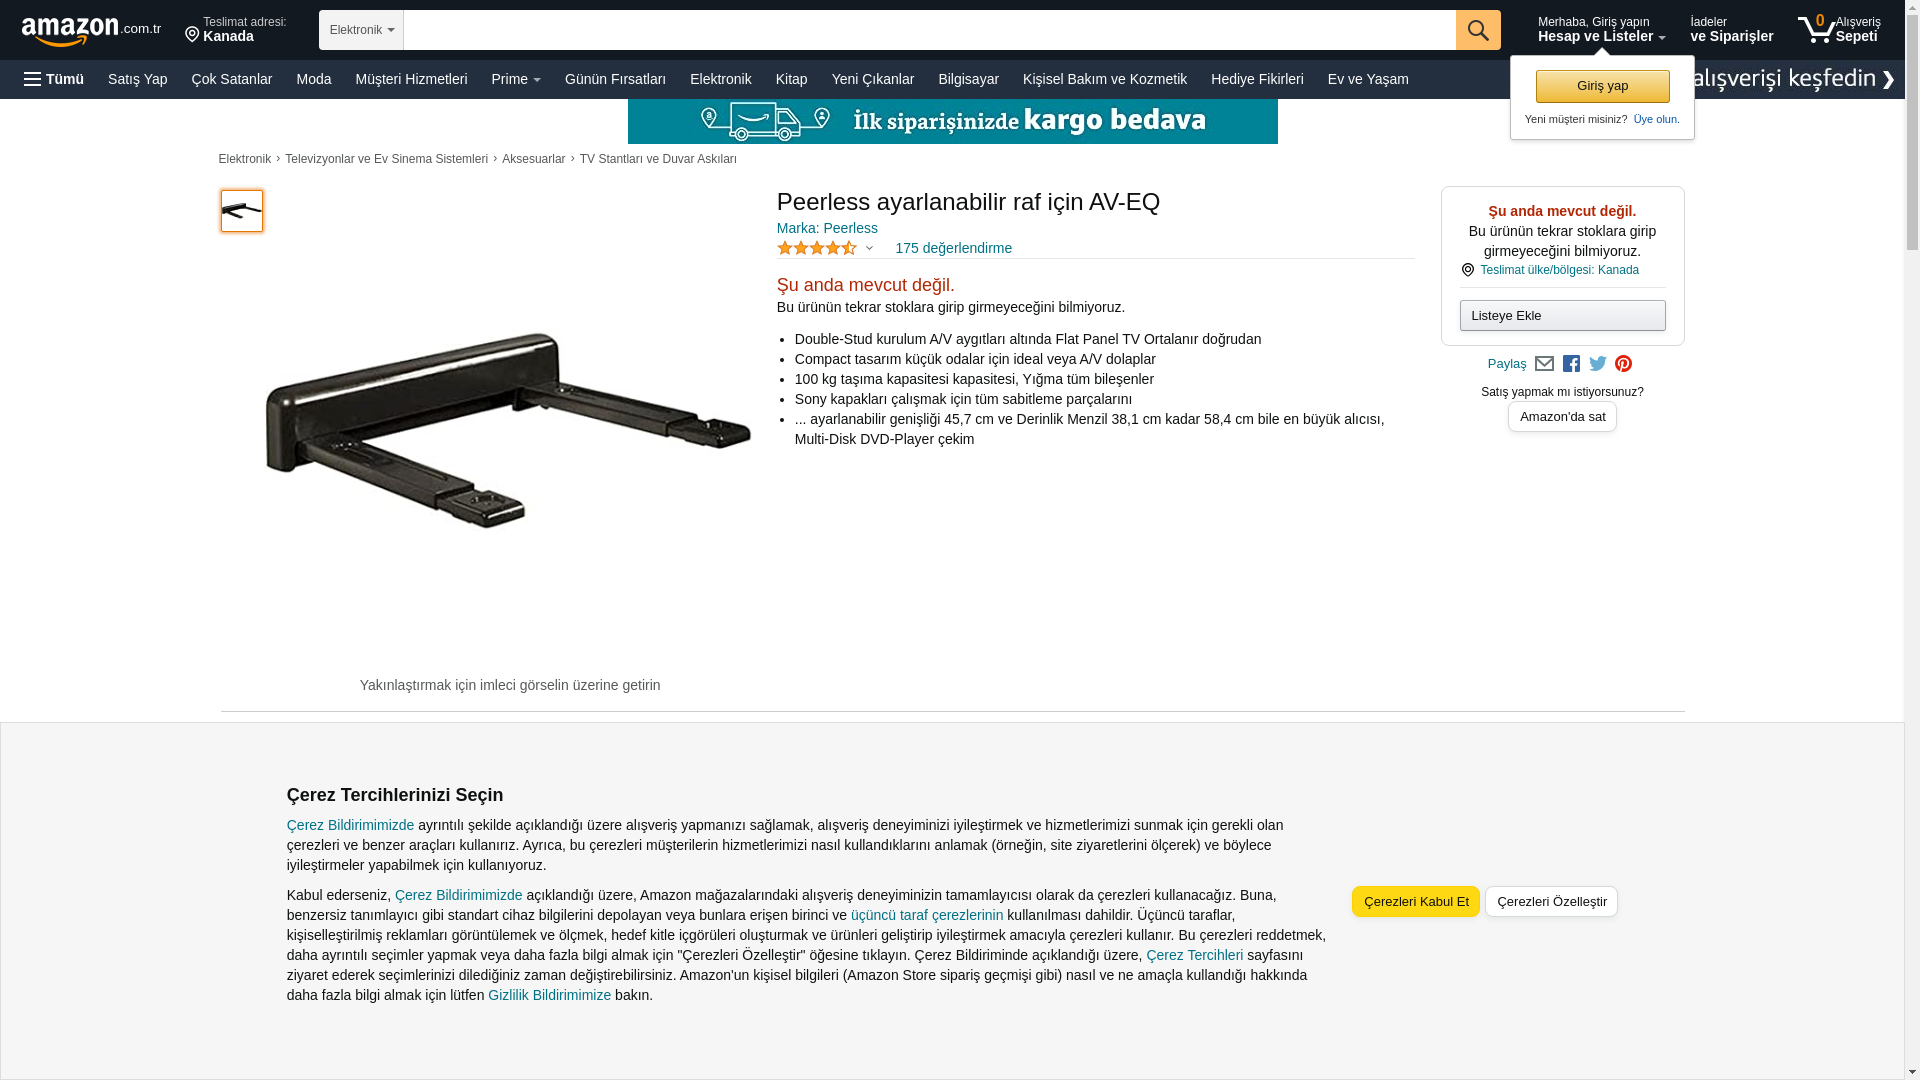Viewport: 1920px width, 1080px height.
Task: Expand the Prime menu dropdown
Action: [516, 79]
